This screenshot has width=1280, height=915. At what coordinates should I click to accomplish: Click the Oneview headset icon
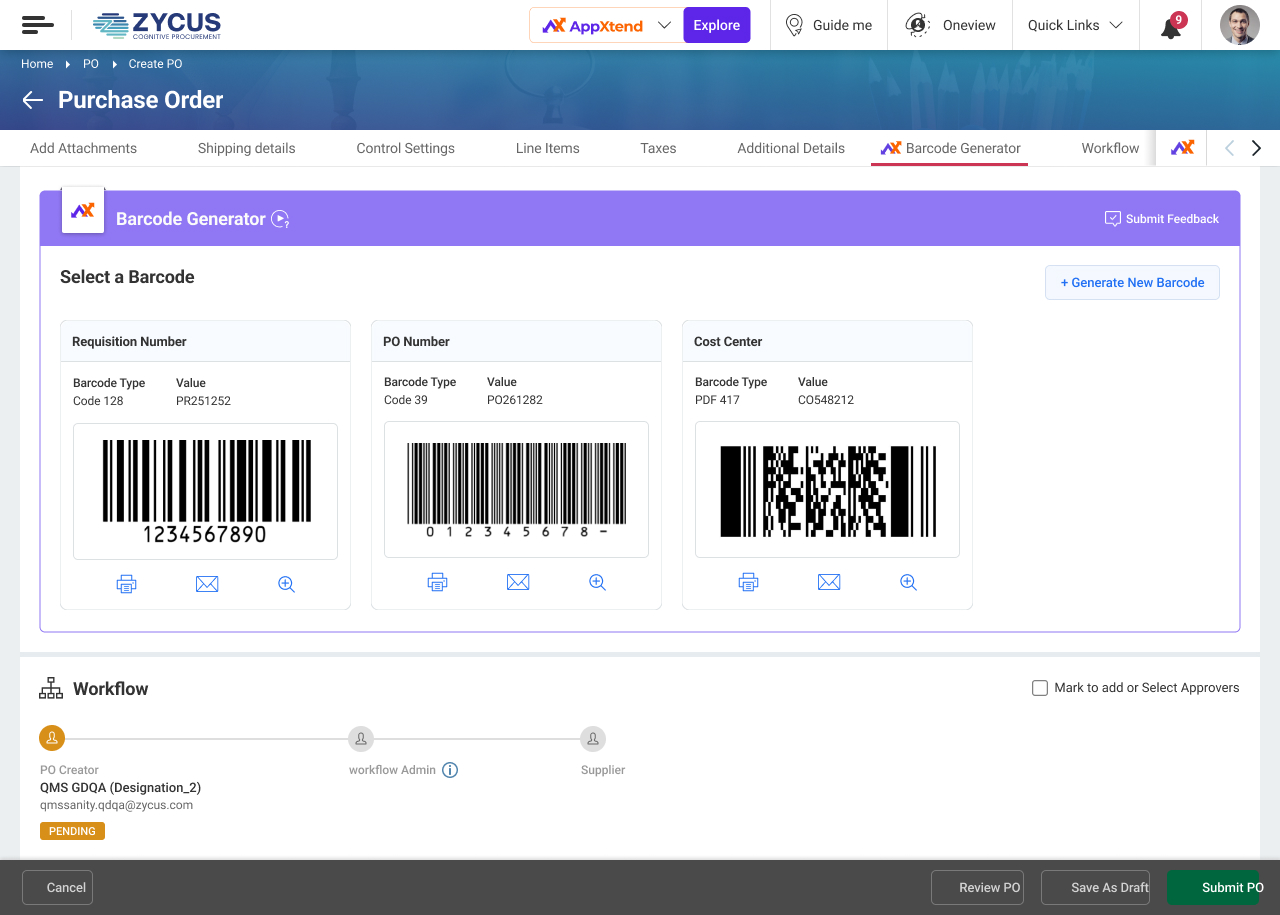click(917, 25)
